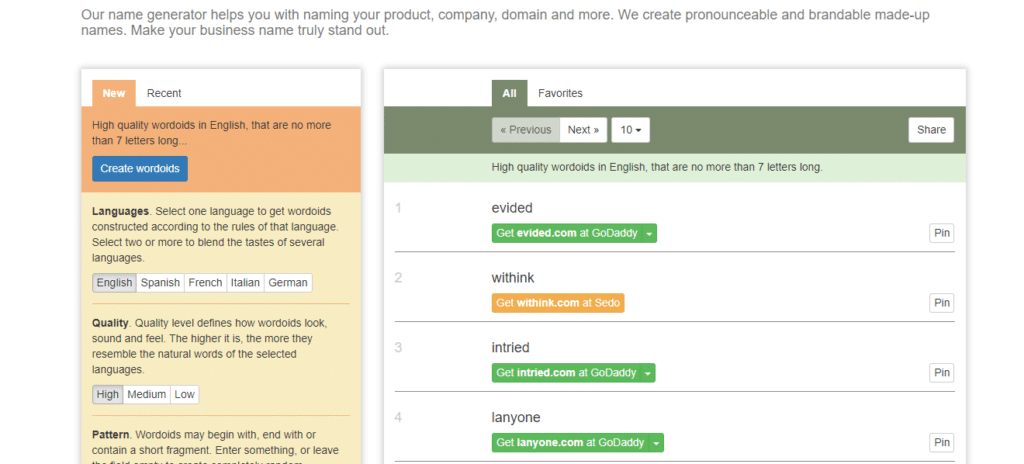Get withink.com at Sedo

[x=558, y=303]
